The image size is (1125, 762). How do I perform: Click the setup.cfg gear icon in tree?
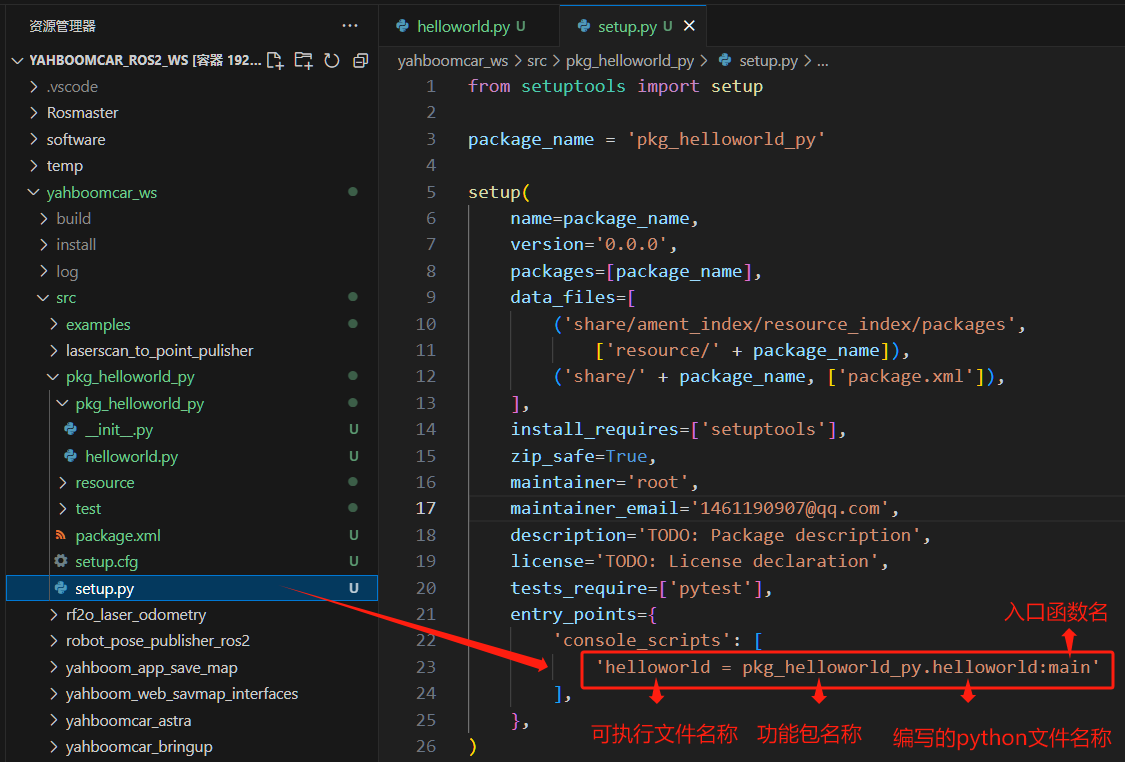click(61, 562)
